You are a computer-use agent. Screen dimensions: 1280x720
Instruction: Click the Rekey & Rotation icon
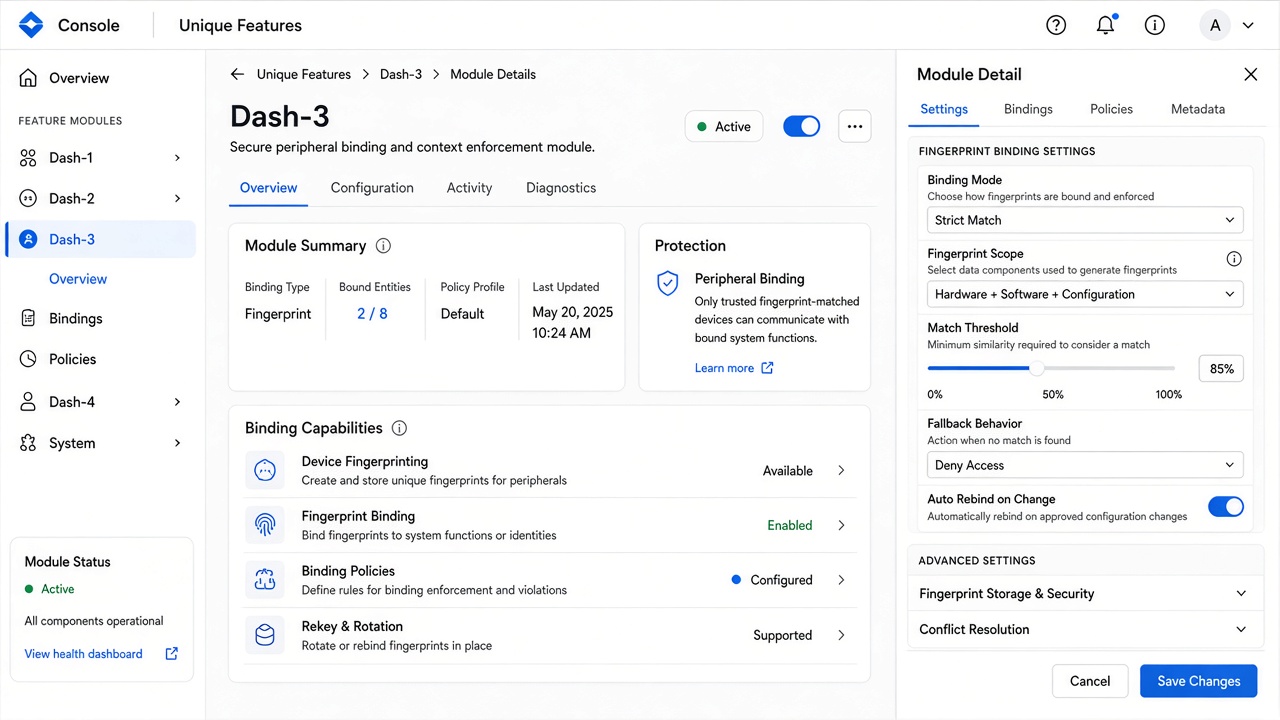(265, 635)
